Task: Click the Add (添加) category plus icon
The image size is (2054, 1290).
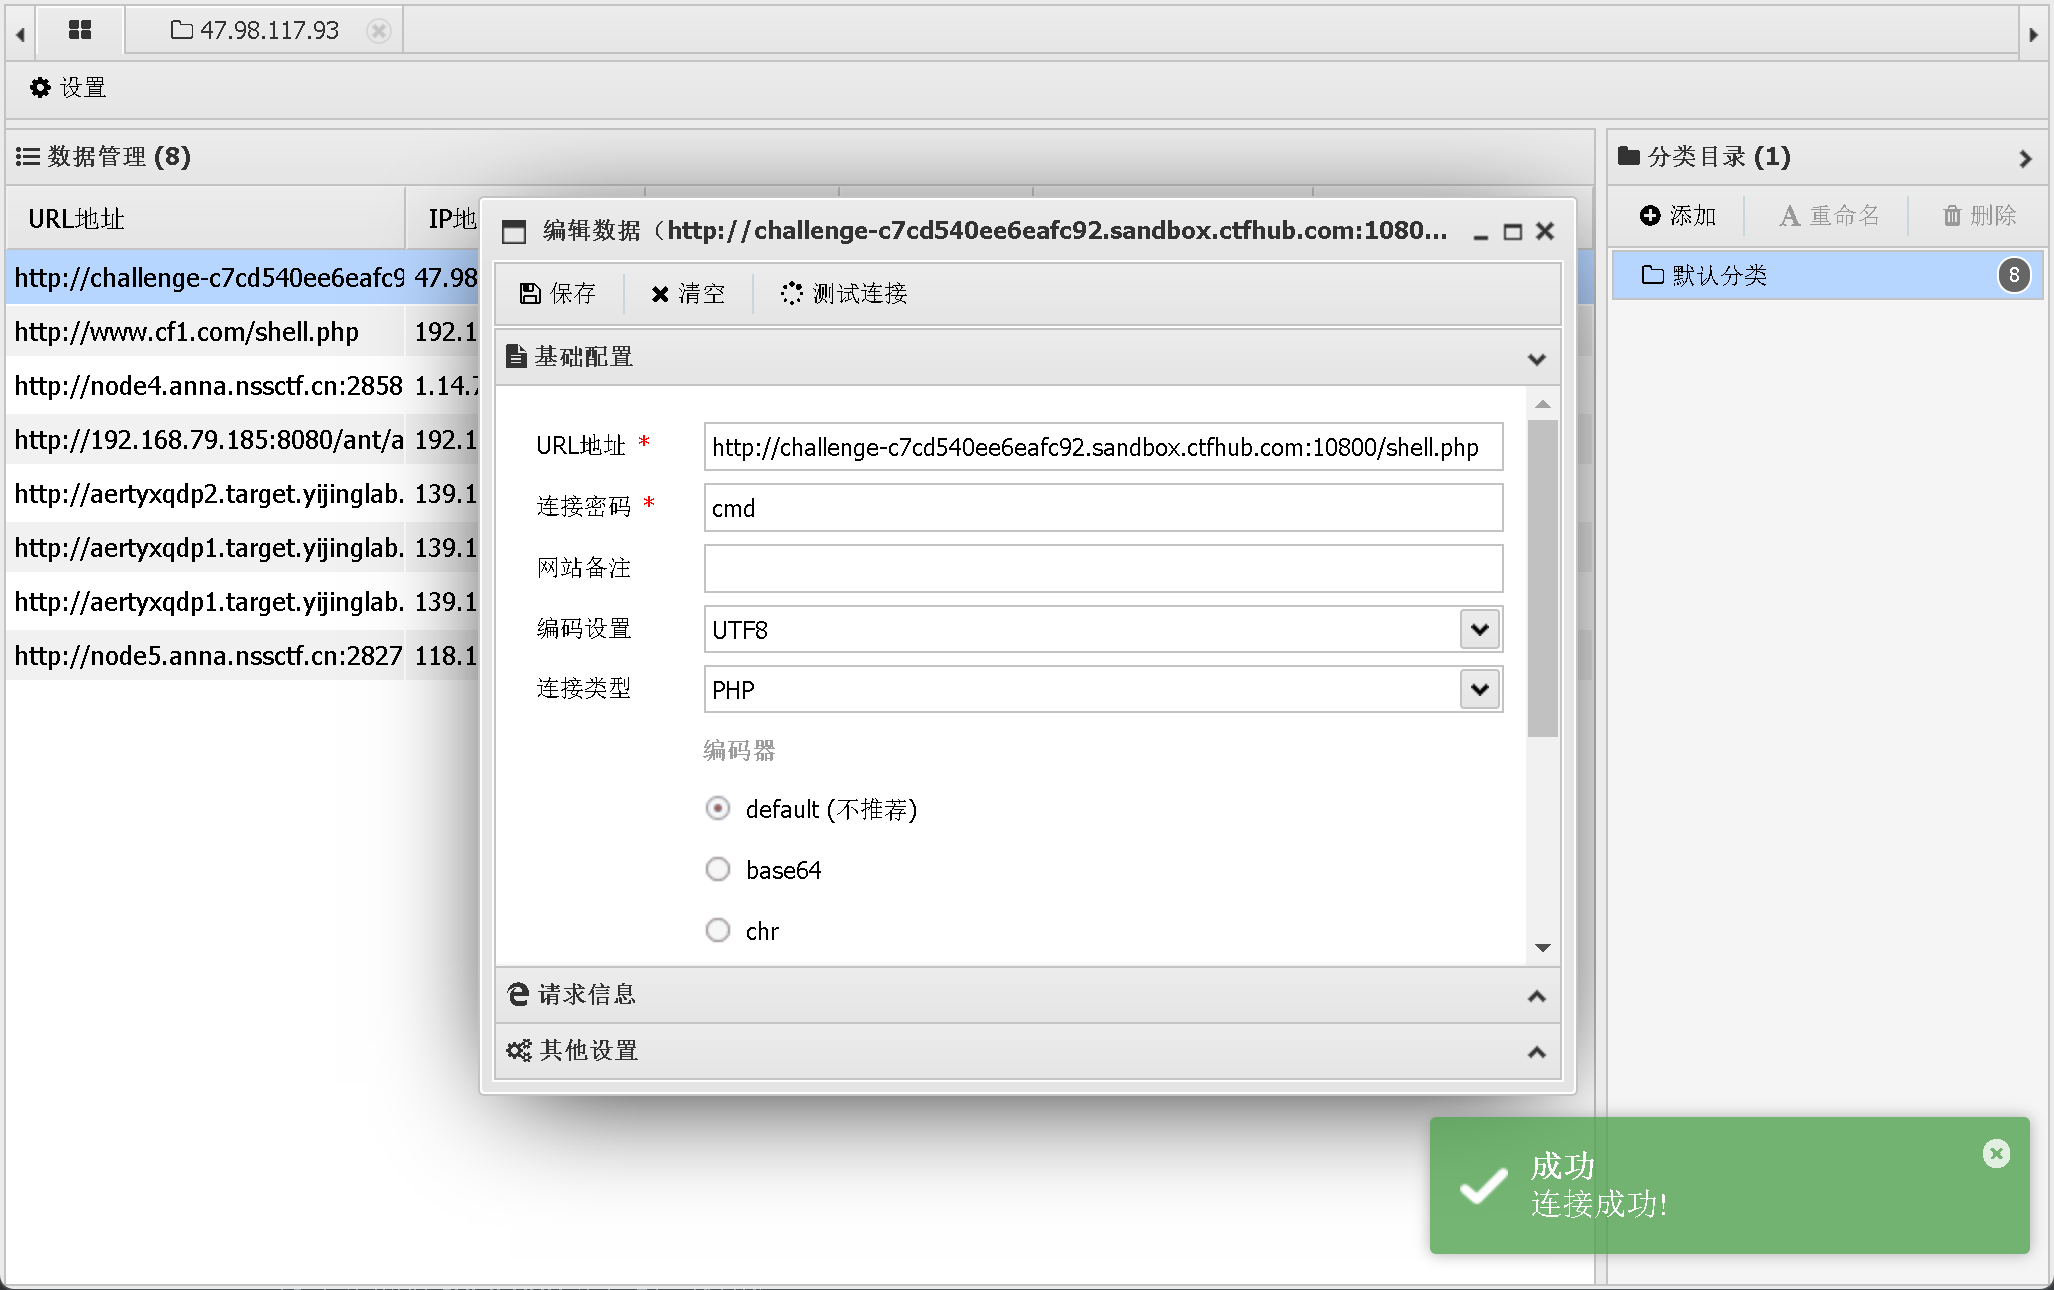Action: (x=1650, y=215)
